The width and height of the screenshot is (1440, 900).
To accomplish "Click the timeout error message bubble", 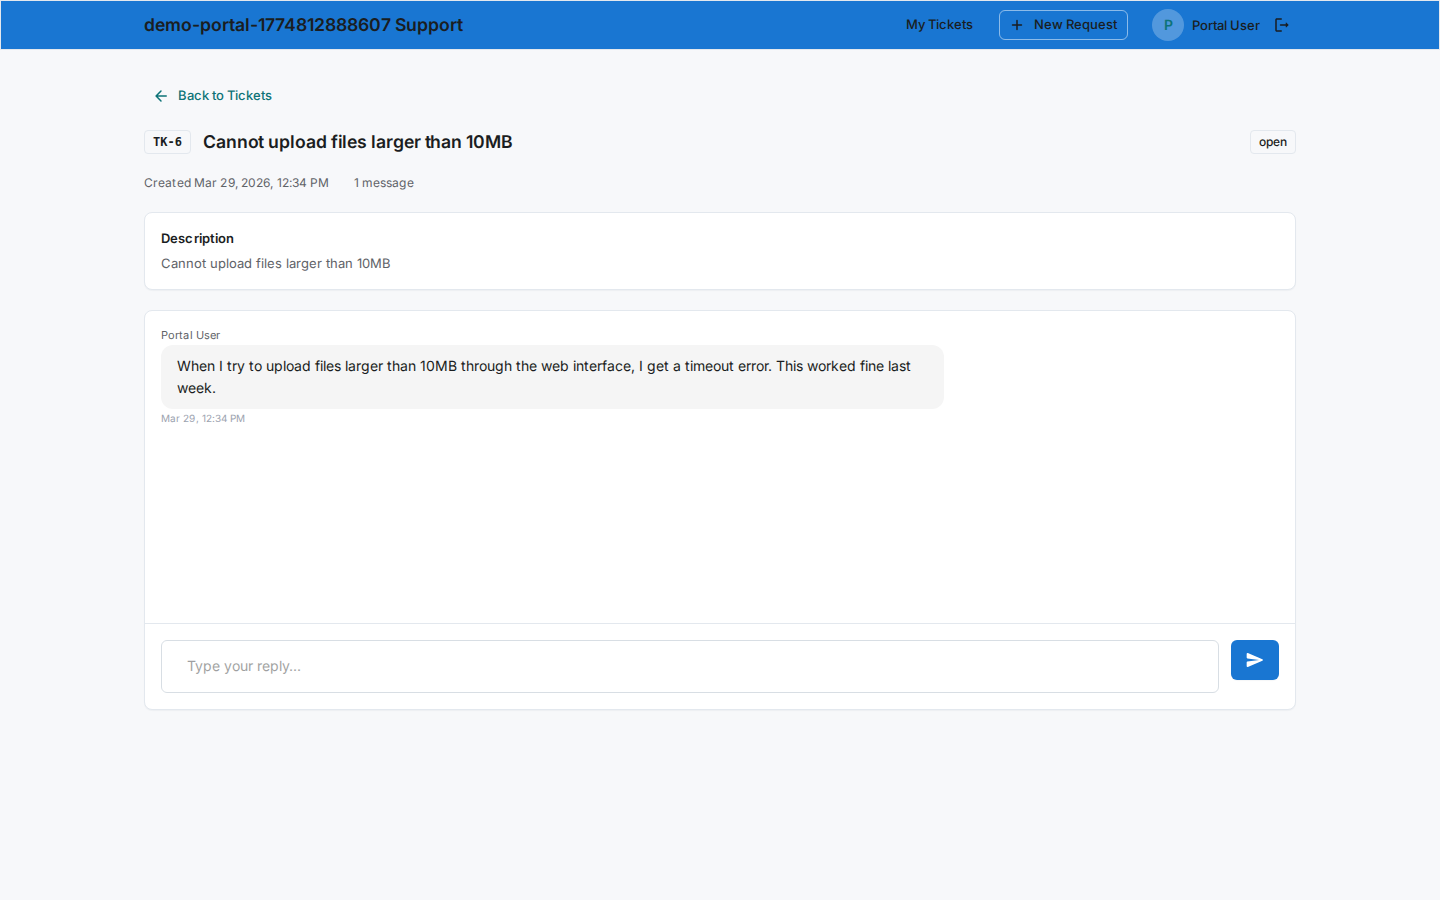I will [551, 377].
